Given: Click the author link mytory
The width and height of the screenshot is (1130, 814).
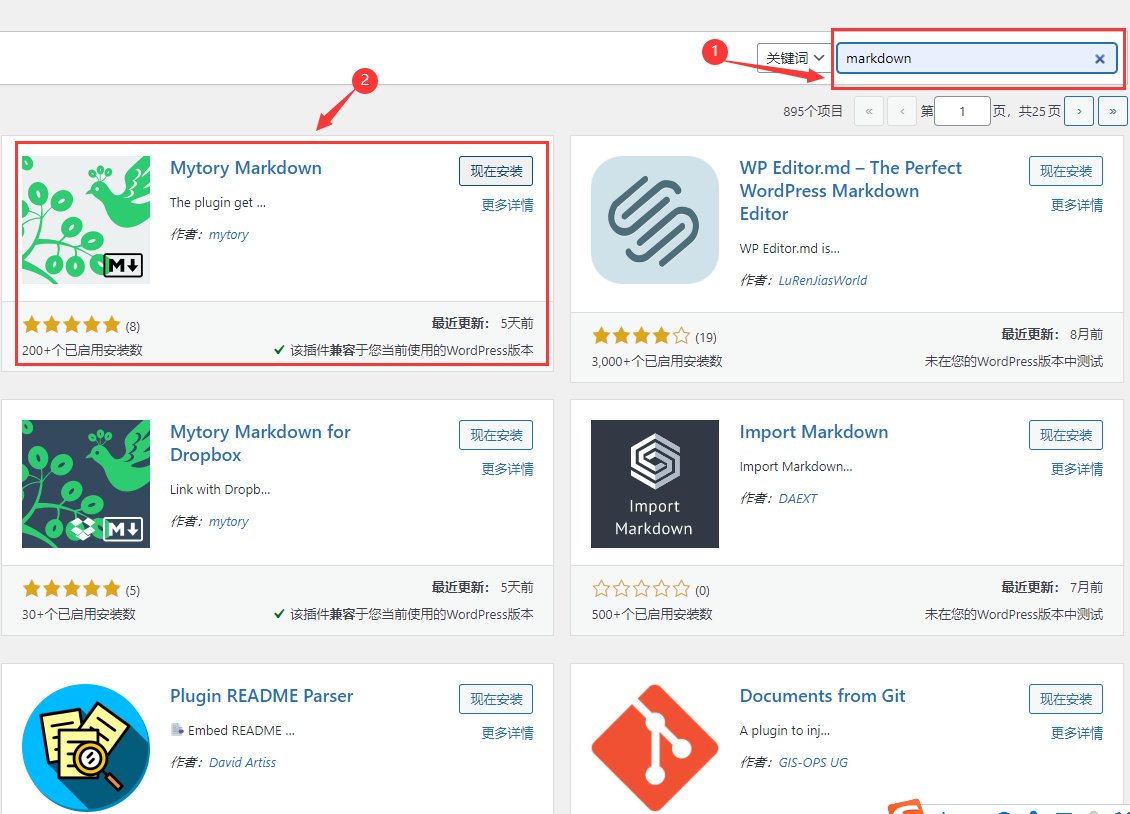Looking at the screenshot, I should (x=228, y=233).
